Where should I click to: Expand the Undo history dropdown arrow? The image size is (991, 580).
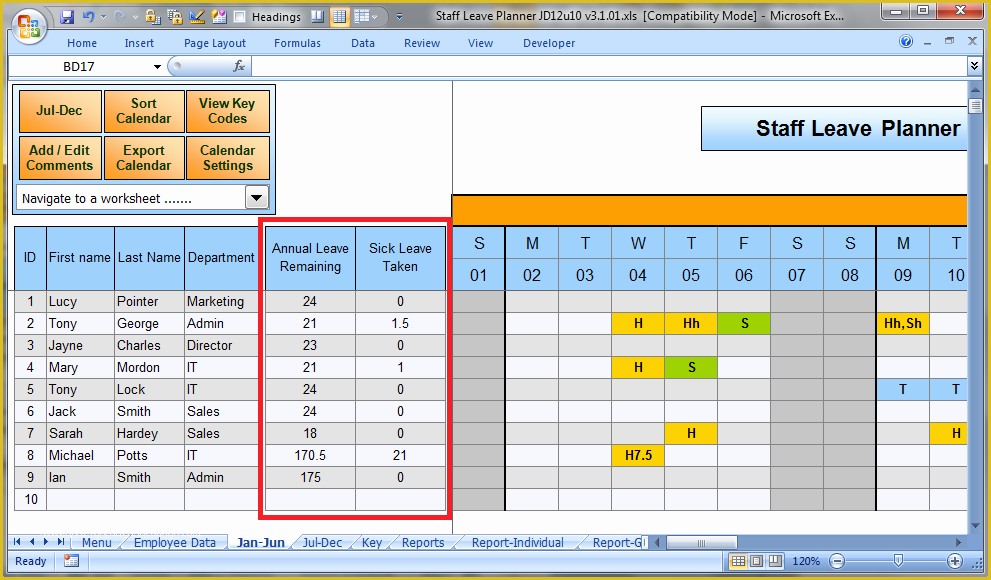[x=103, y=15]
